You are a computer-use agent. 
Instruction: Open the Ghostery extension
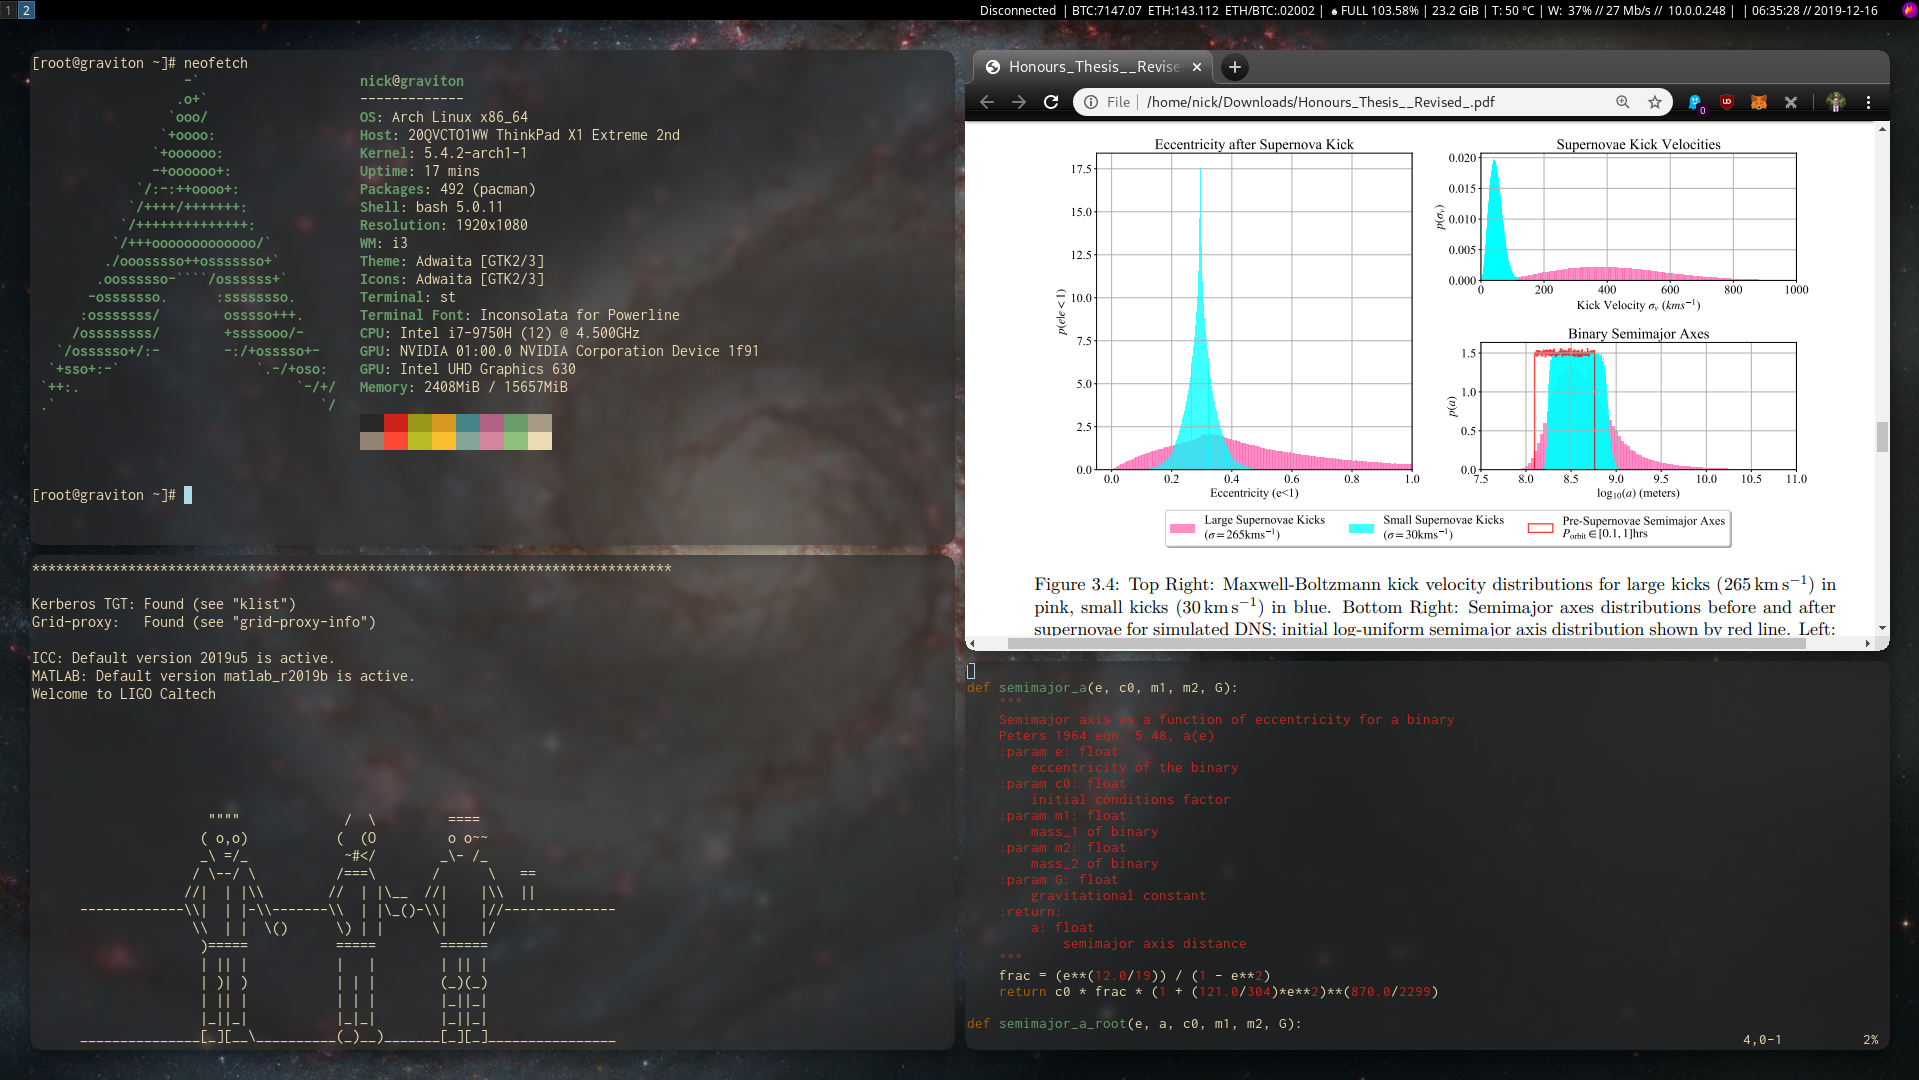tap(1696, 102)
